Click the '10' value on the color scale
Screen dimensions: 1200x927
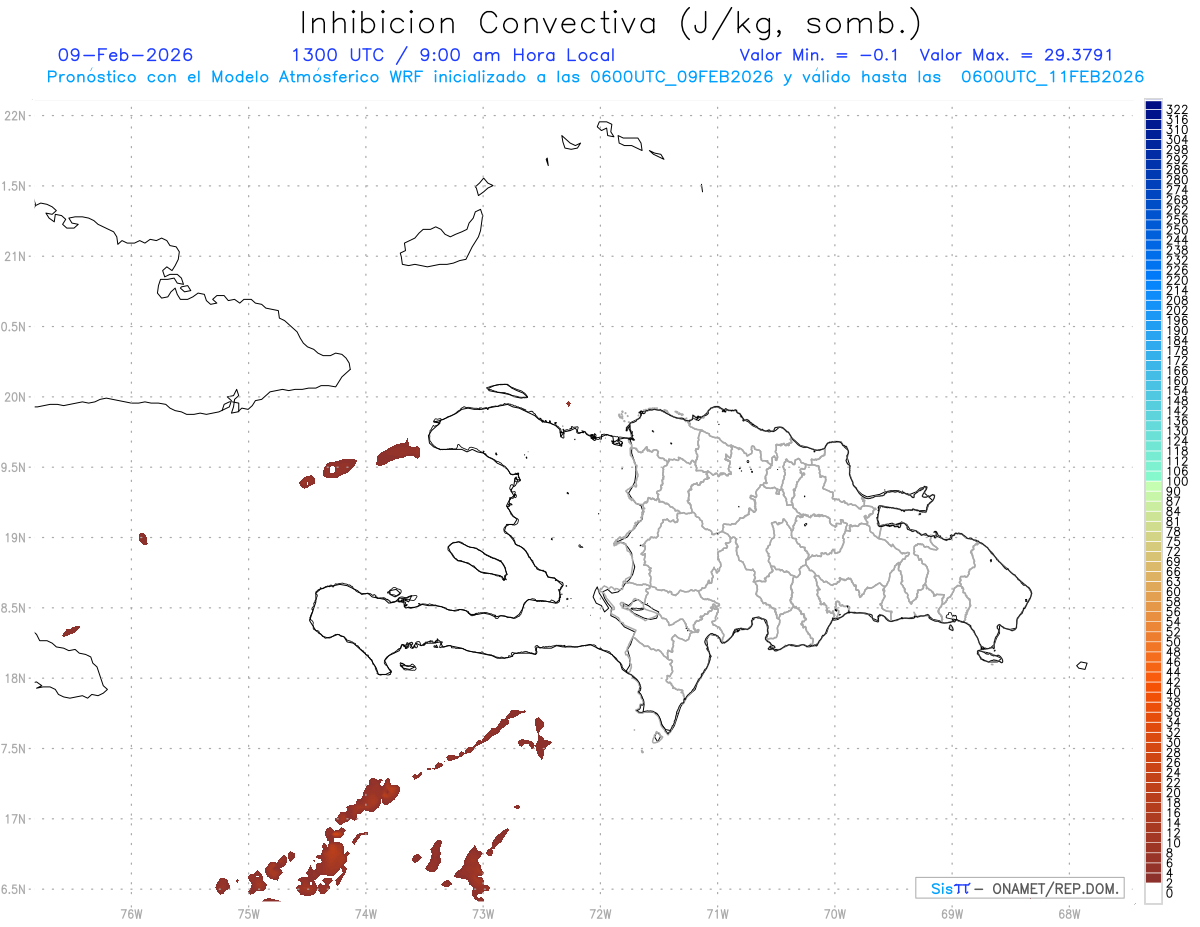pos(1174,843)
